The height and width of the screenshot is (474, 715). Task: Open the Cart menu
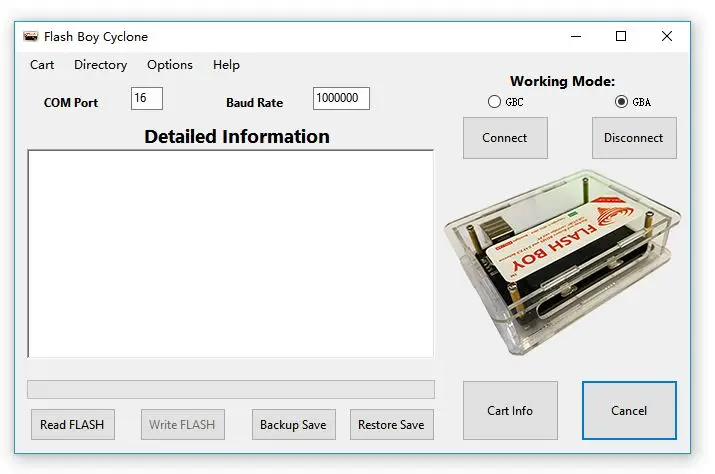[42, 65]
